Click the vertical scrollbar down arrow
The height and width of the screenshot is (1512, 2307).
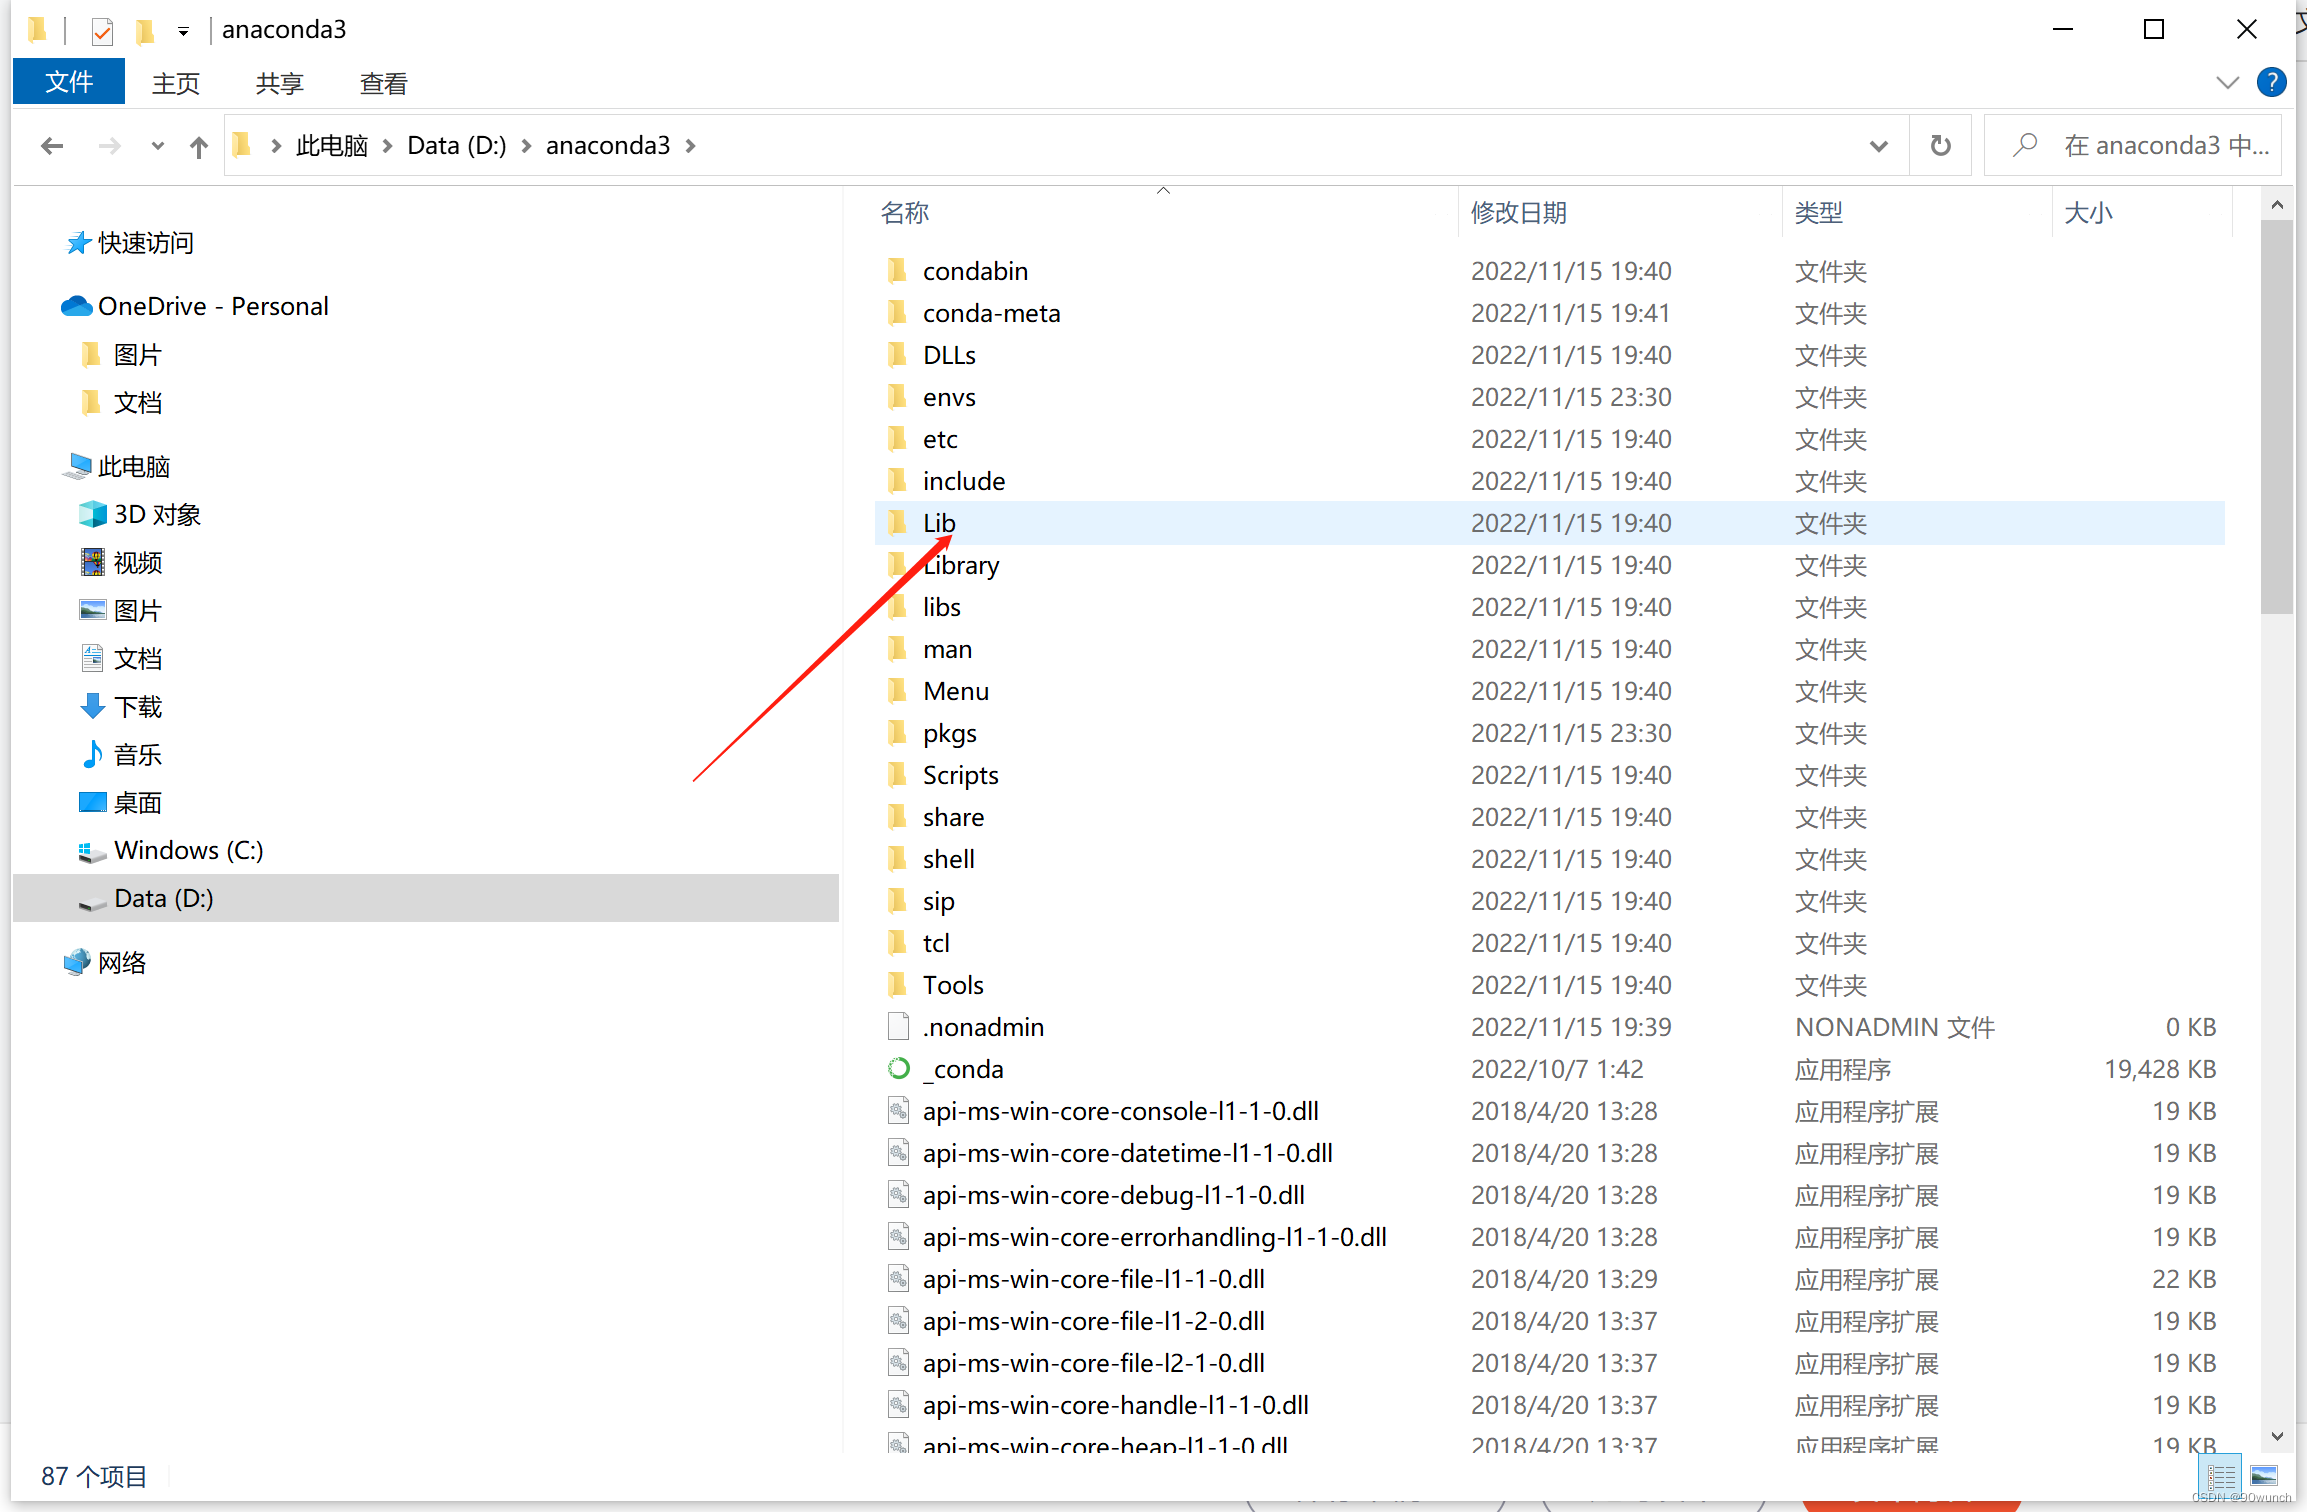pos(2277,1436)
